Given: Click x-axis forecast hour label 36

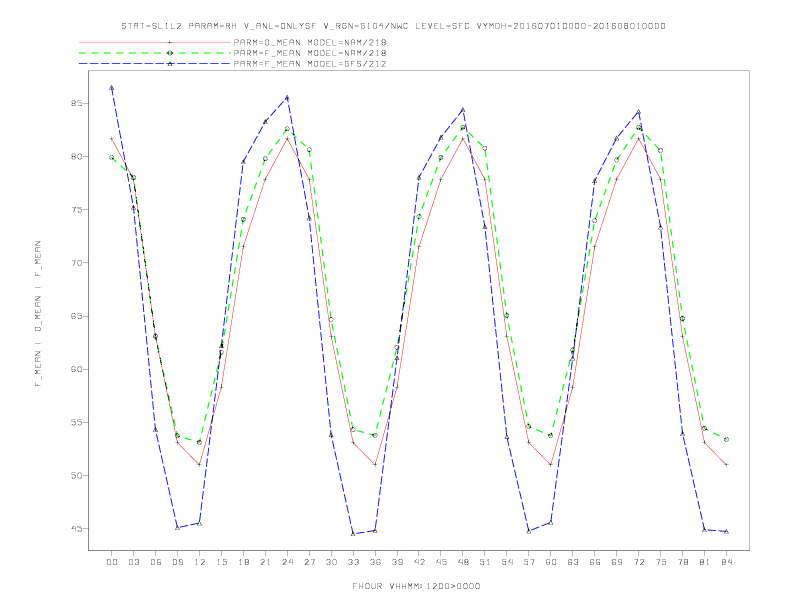Looking at the screenshot, I should coord(375,562).
